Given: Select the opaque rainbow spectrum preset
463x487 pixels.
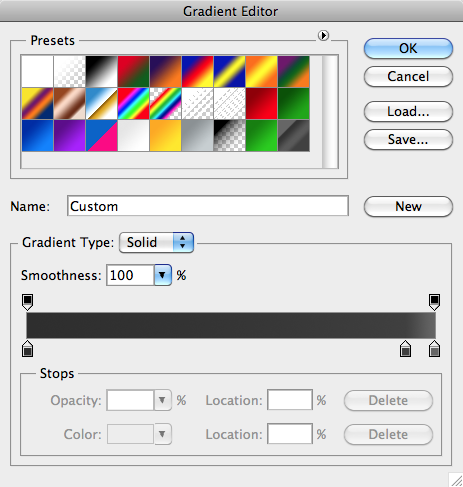Looking at the screenshot, I should point(134,104).
